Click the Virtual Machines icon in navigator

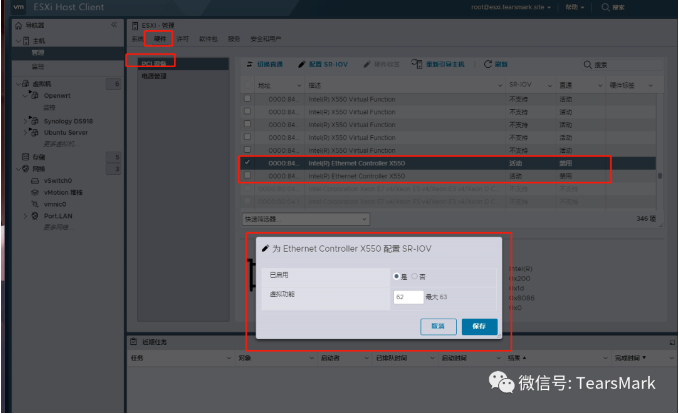(x=26, y=84)
